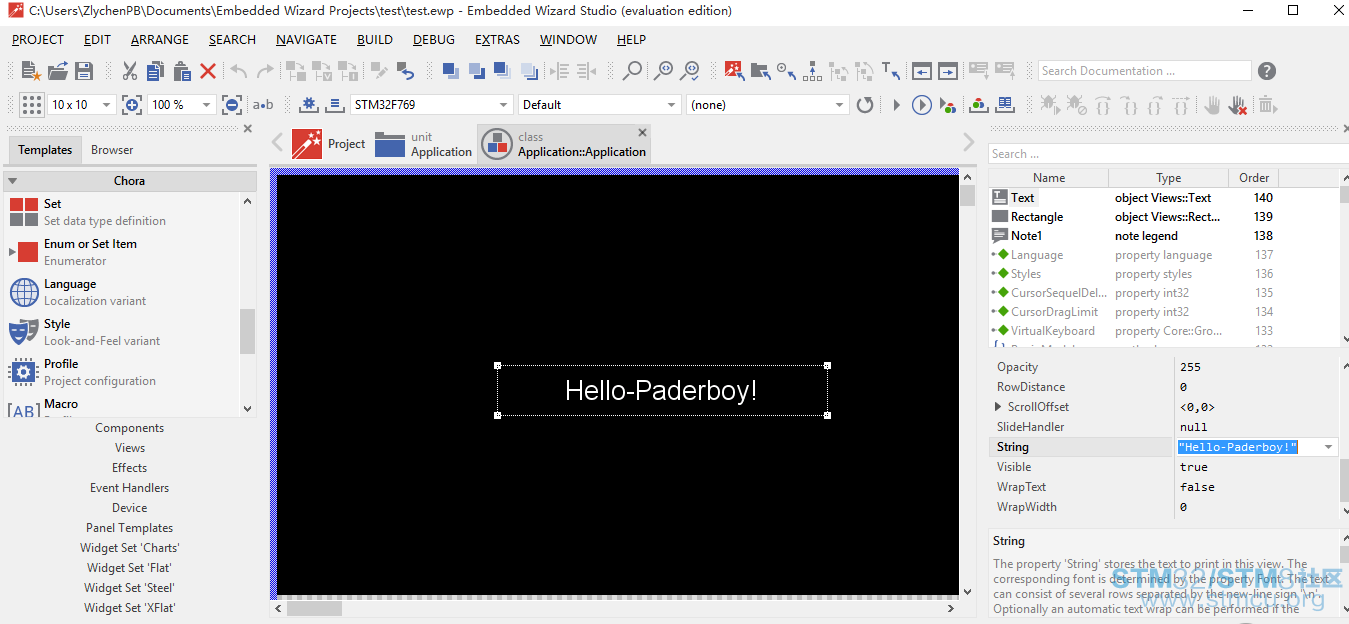Open the Views templates group

[130, 448]
